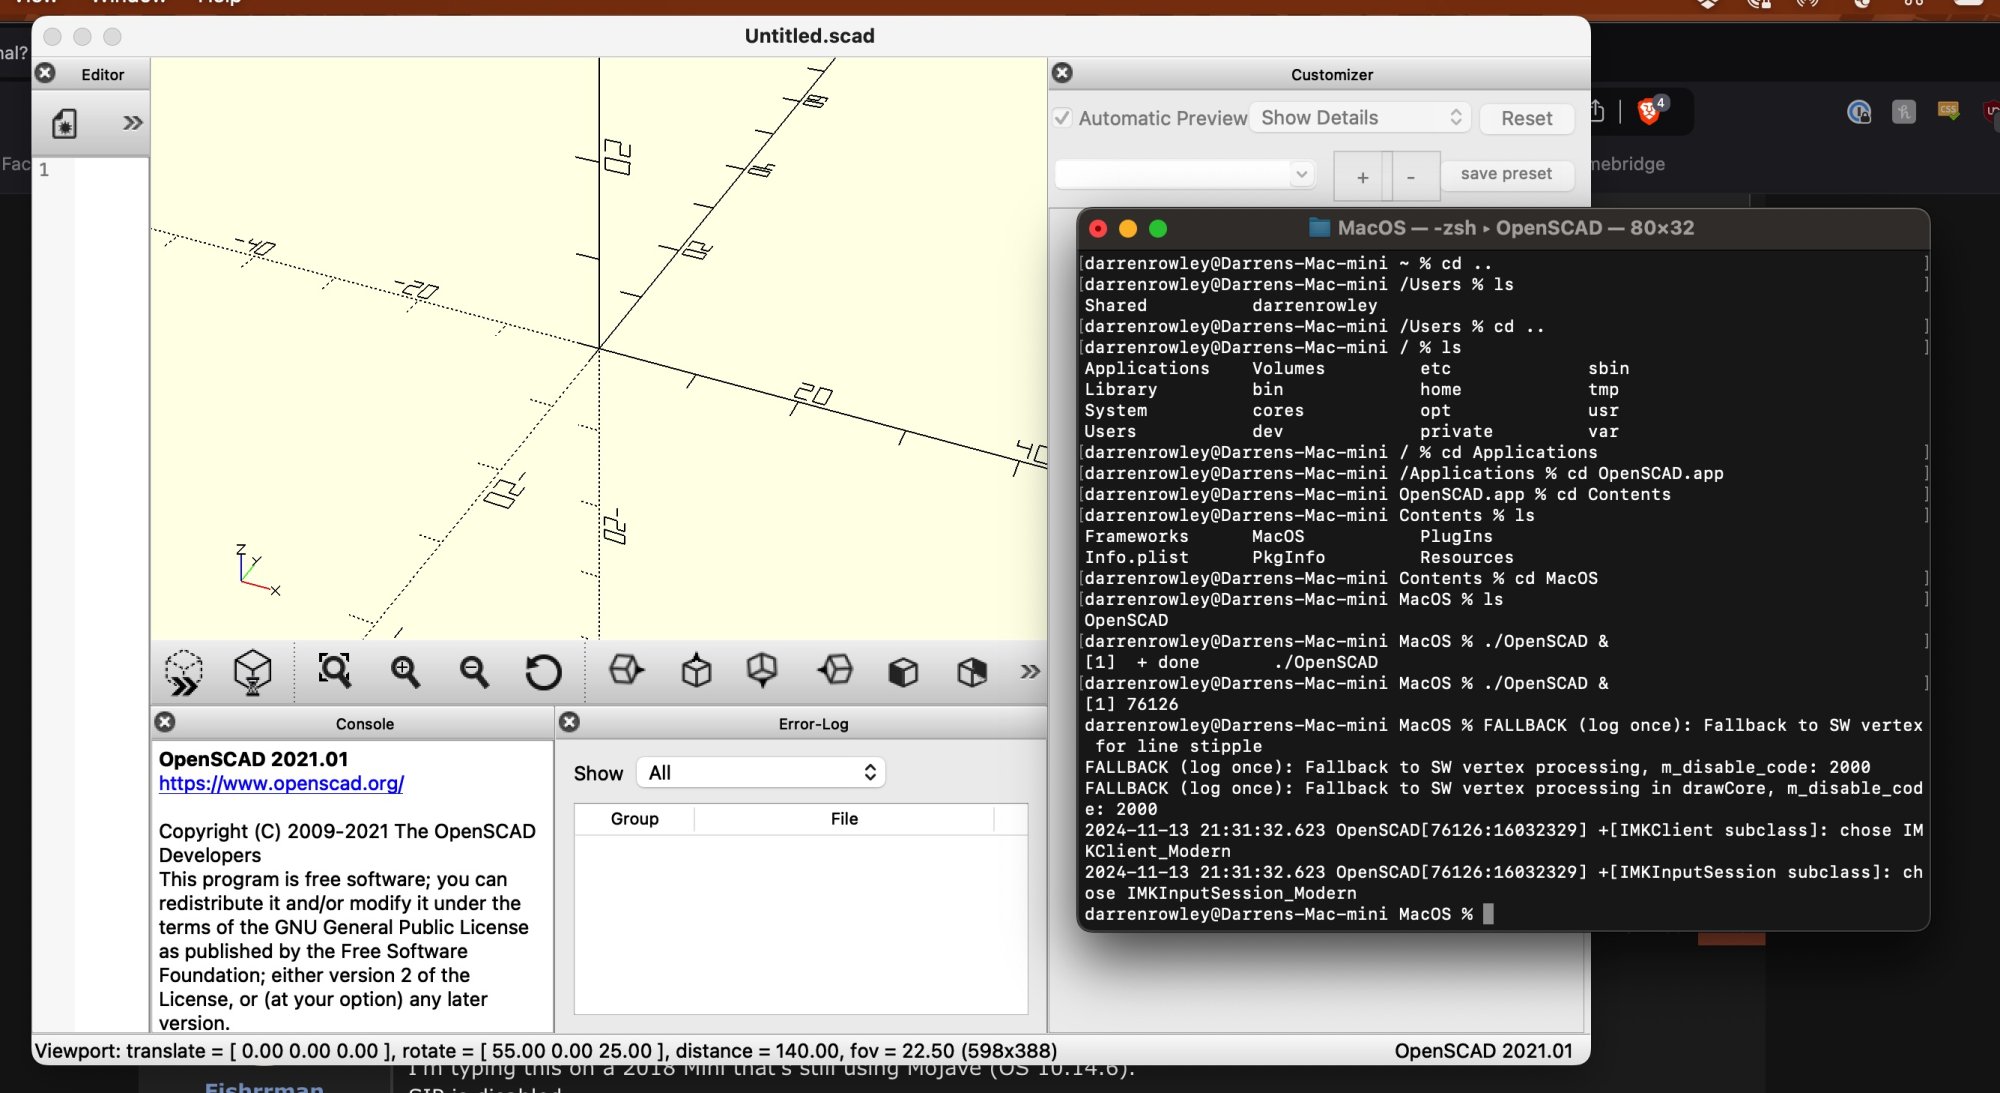
Task: Click the PlugIns entry in Terminal listing
Action: pos(1456,536)
